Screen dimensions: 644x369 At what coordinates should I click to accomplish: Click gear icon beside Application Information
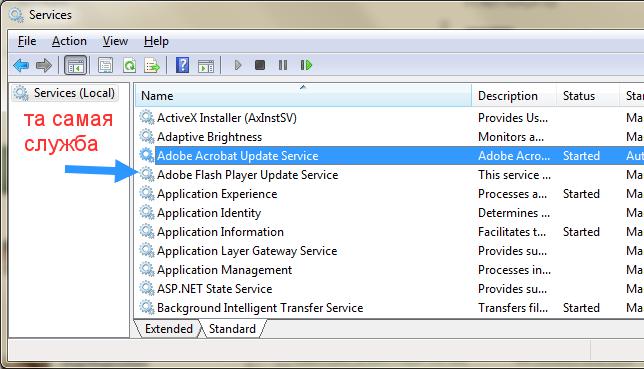tap(147, 231)
